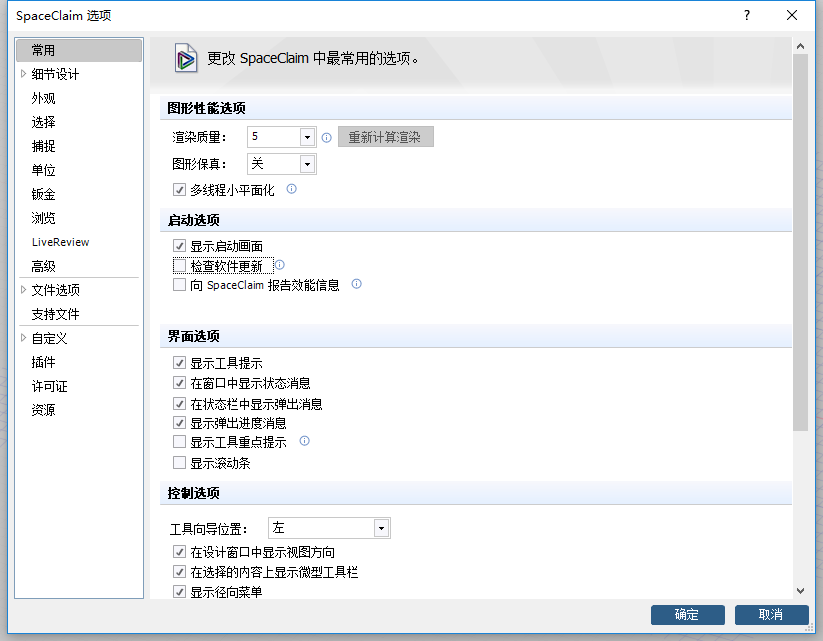The width and height of the screenshot is (823, 641).
Task: Open the 渲染质量 dropdown
Action: [x=307, y=137]
